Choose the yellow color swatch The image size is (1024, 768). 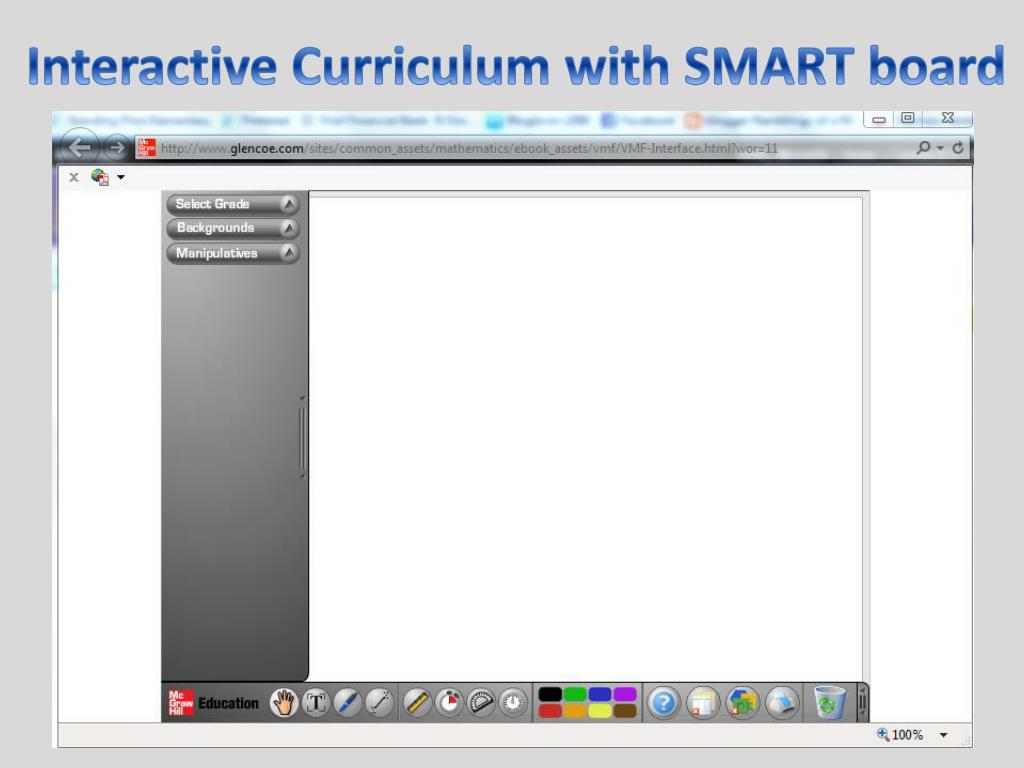click(x=600, y=711)
